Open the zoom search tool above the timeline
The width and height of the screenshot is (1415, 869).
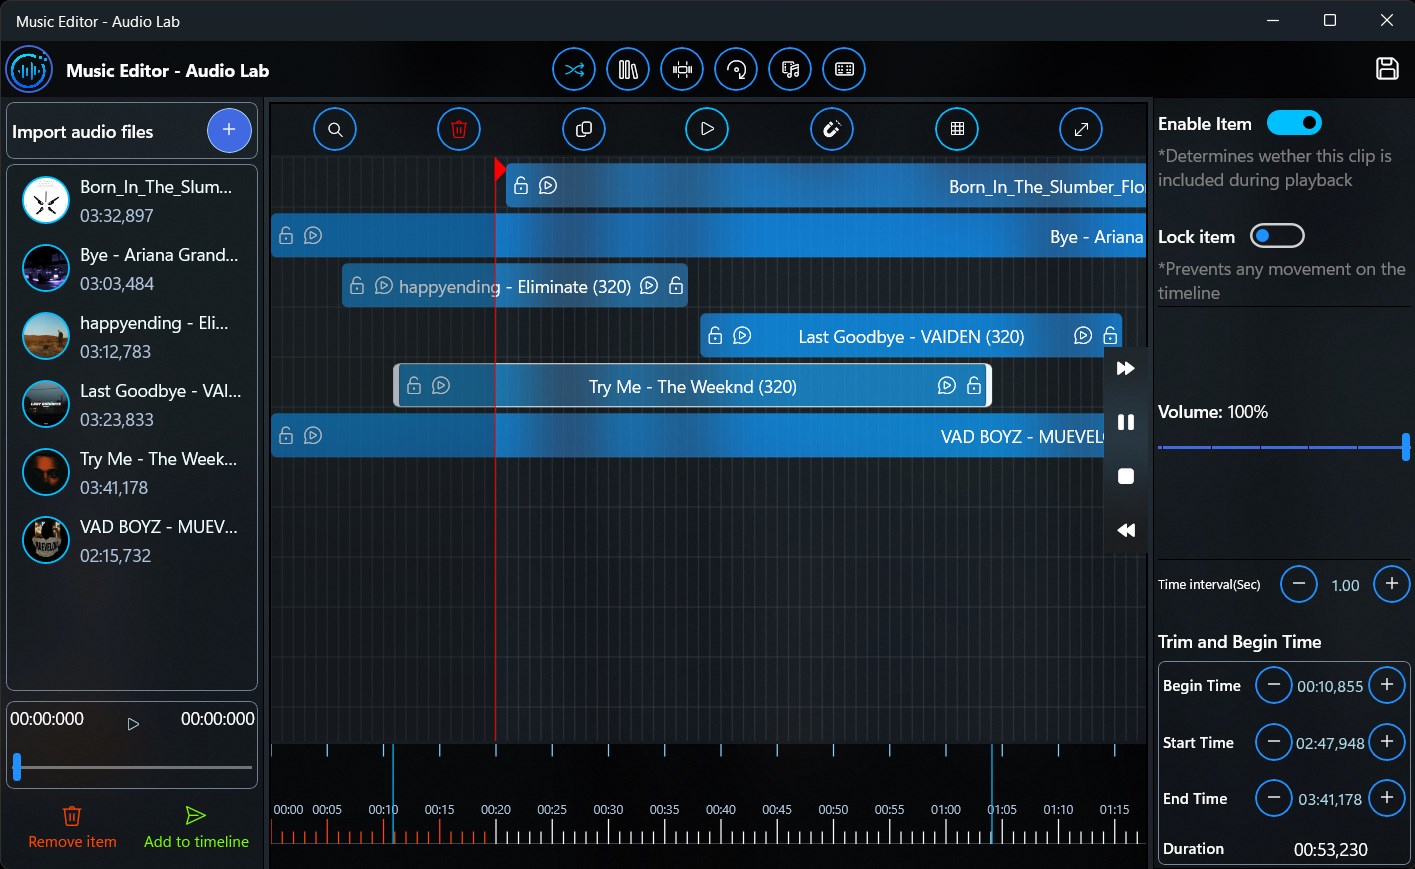click(335, 129)
